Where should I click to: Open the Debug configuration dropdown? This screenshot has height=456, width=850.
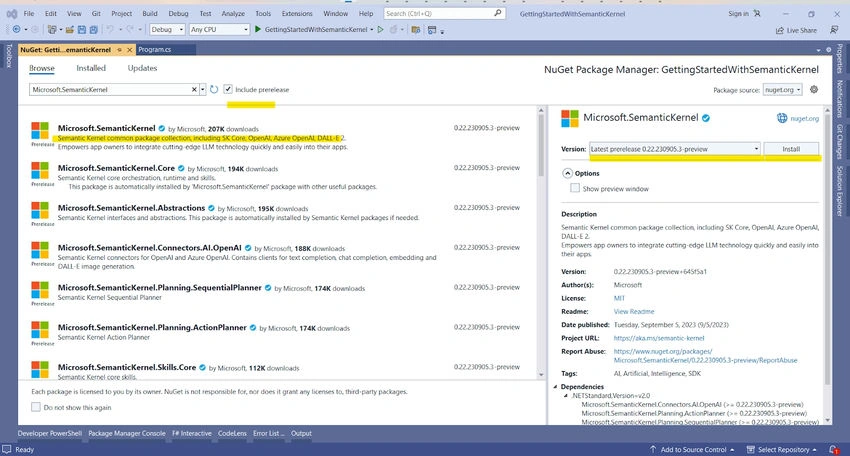167,29
